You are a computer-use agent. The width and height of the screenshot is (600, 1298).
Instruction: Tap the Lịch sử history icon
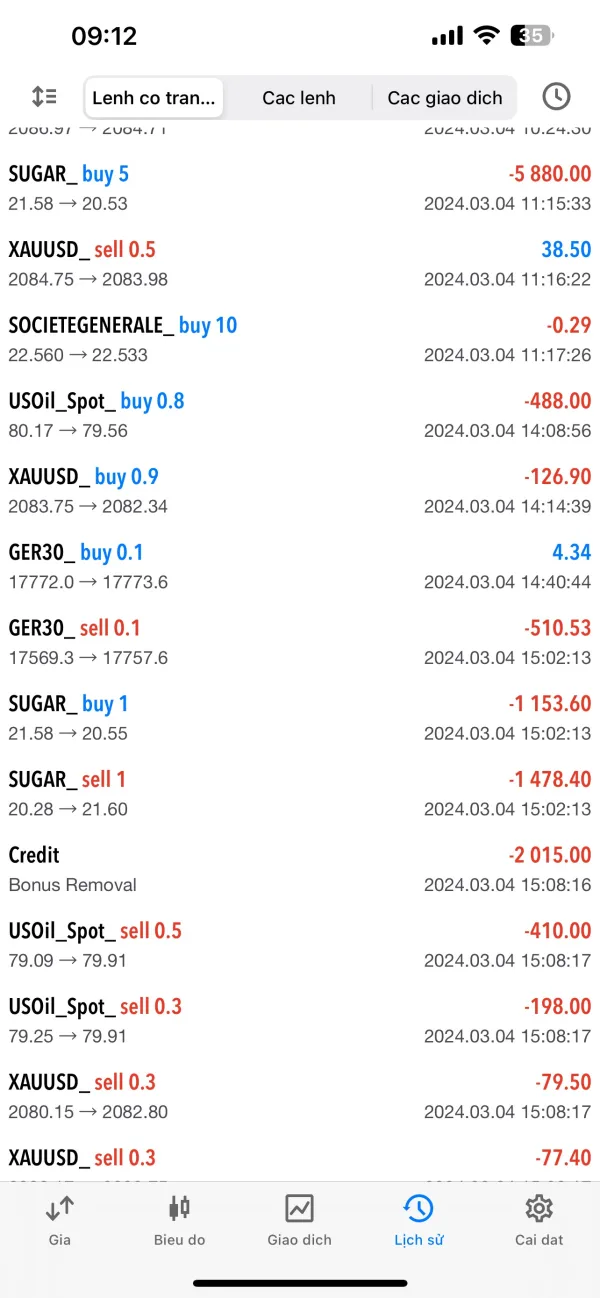(x=418, y=1209)
